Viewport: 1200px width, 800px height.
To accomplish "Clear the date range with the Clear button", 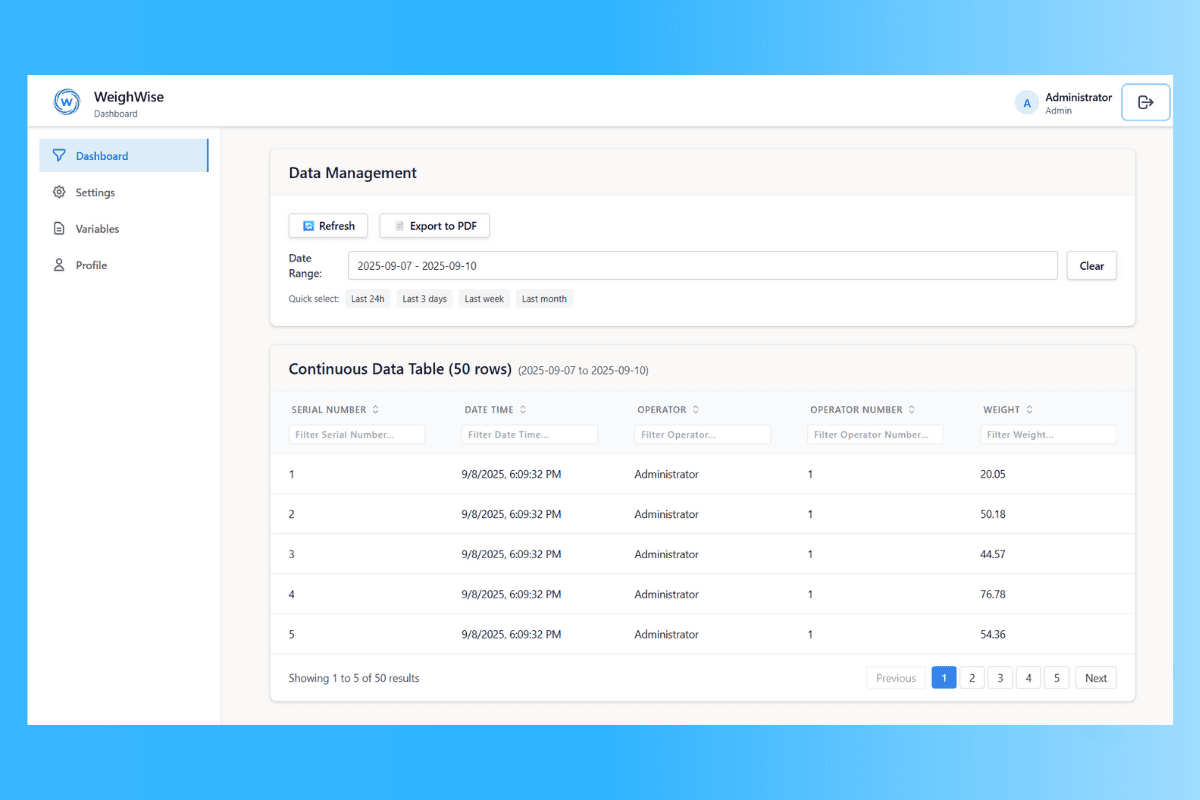I will pyautogui.click(x=1091, y=265).
